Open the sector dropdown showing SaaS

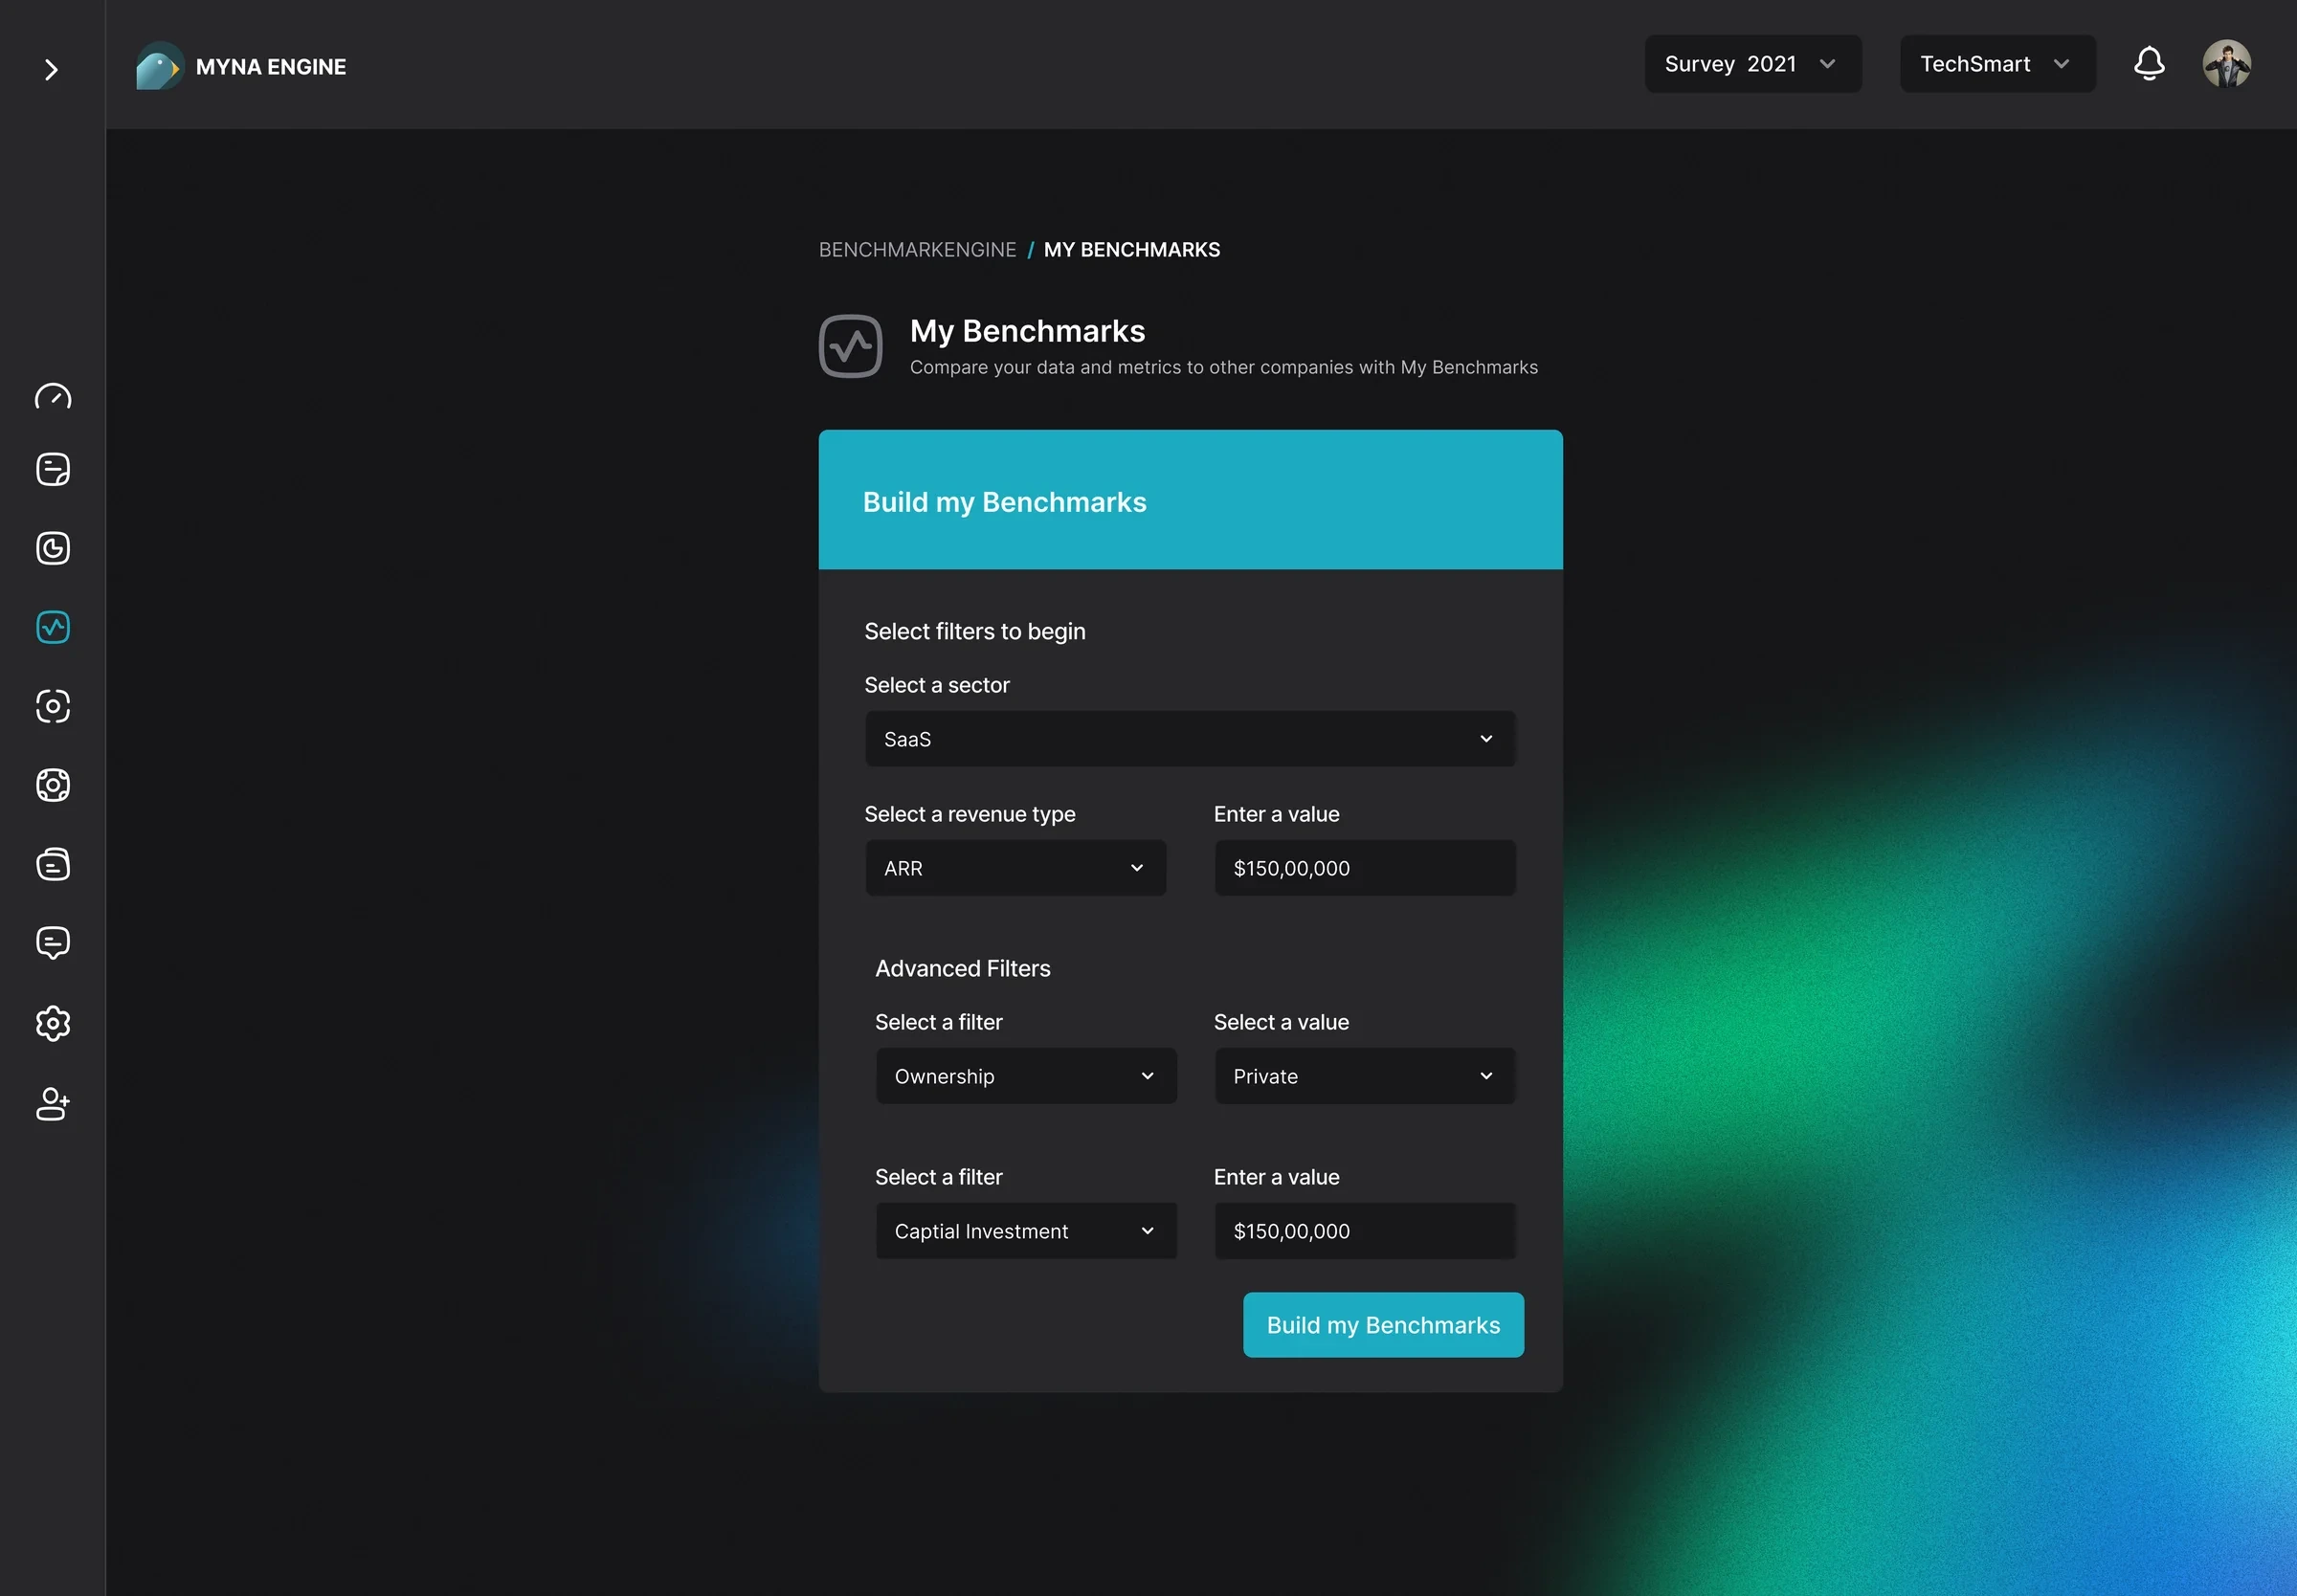pos(1190,739)
